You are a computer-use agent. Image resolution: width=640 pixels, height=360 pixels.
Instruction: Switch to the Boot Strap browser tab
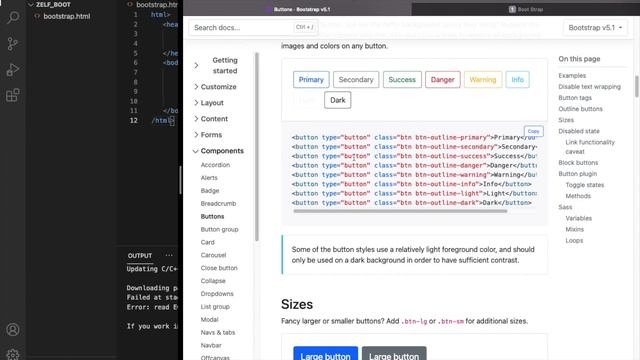(526, 9)
